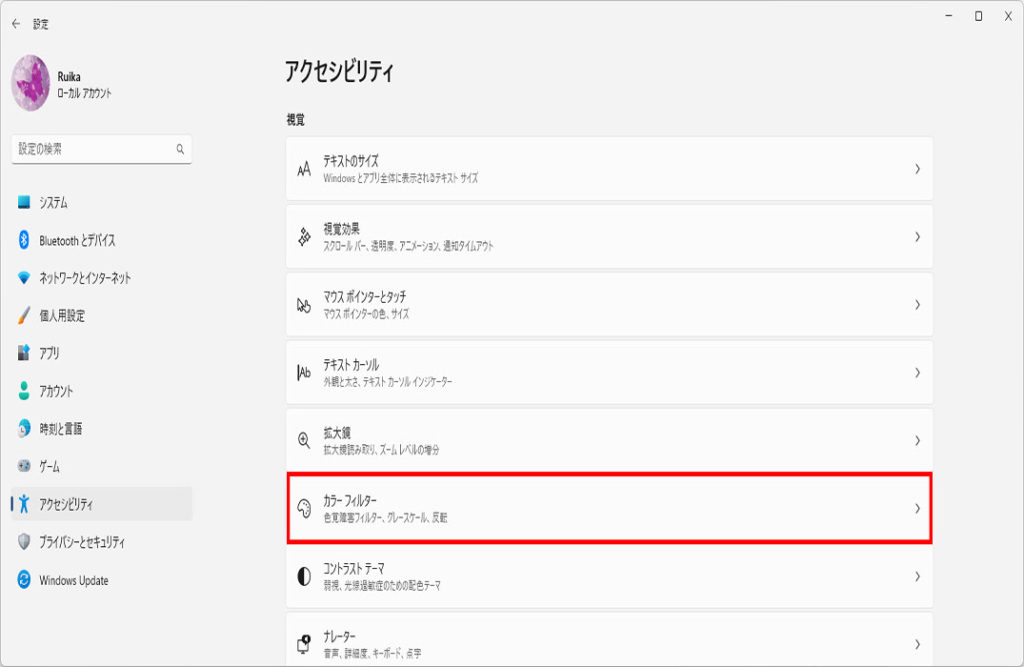This screenshot has width=1024, height=667.
Task: Click the カラー フィルター palette icon
Action: (305, 508)
